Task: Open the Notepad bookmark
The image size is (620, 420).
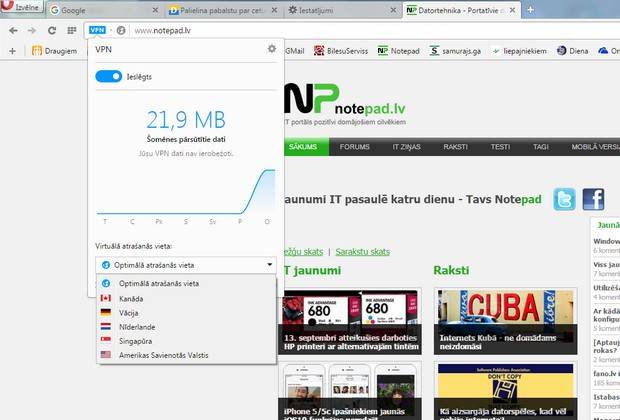Action: tap(399, 51)
